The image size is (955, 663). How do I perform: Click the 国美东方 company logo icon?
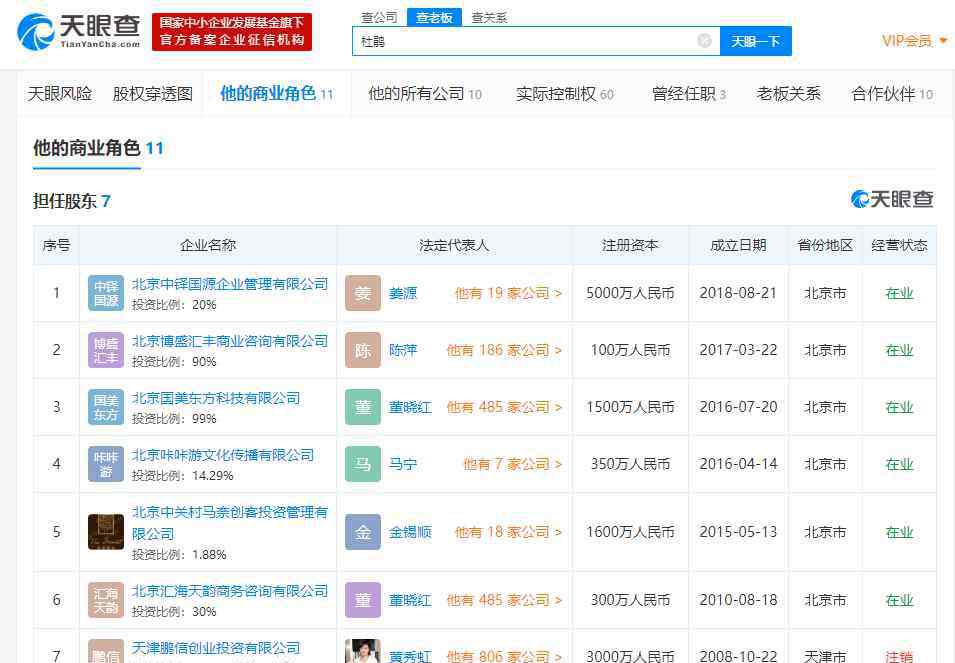106,407
